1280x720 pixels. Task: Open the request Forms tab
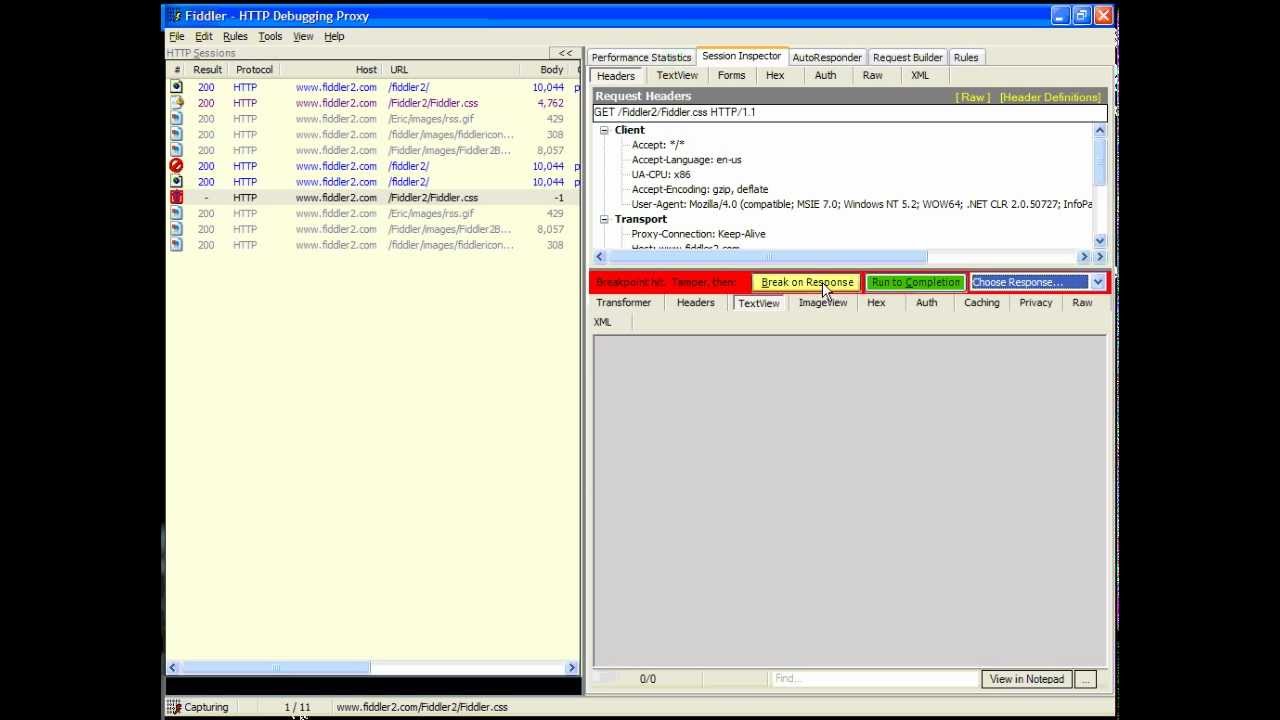[731, 75]
